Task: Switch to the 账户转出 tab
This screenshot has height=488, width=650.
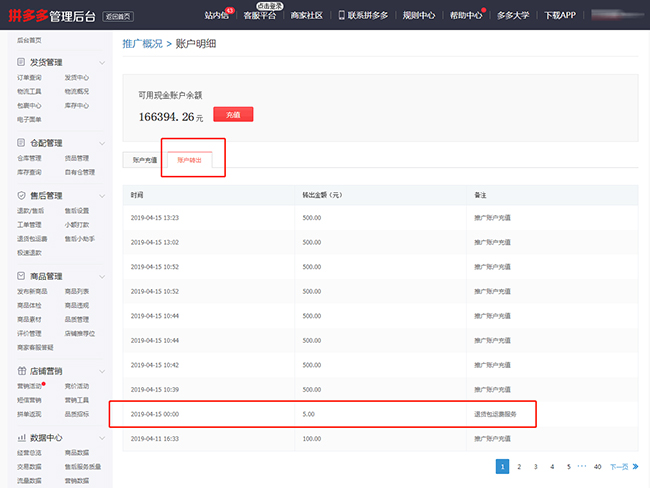Action: (189, 160)
